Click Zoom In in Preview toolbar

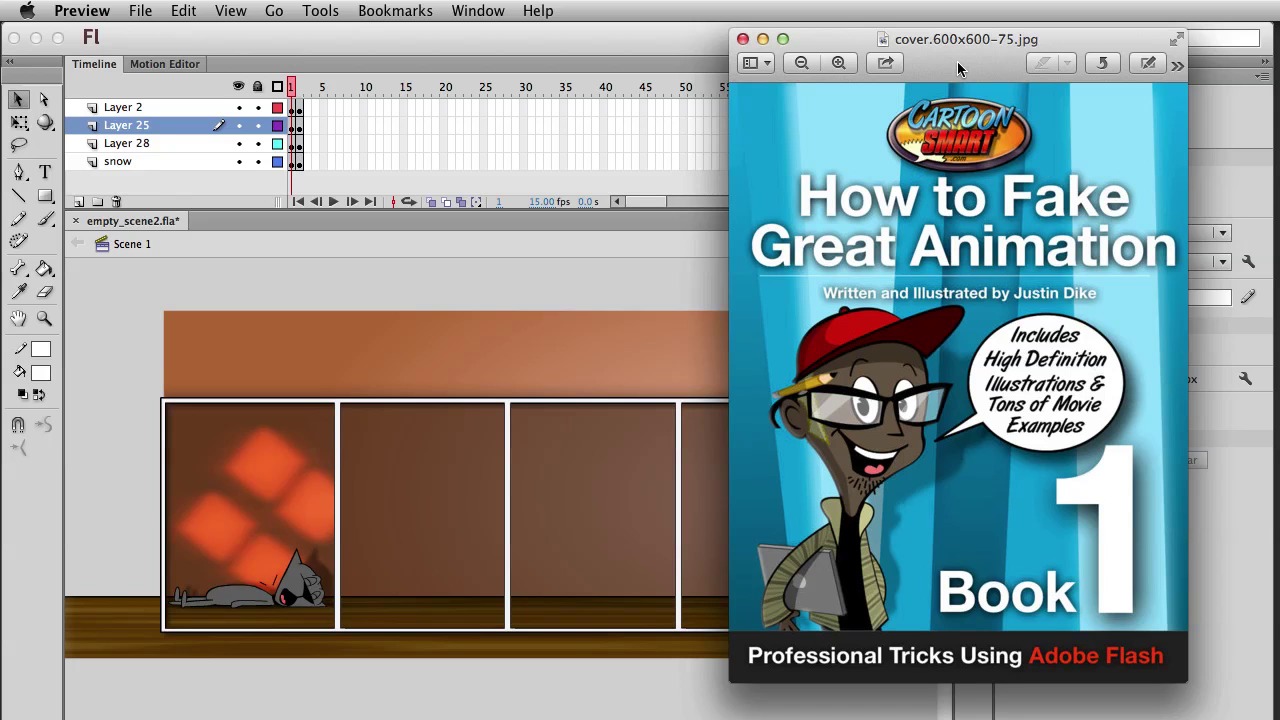tap(838, 63)
